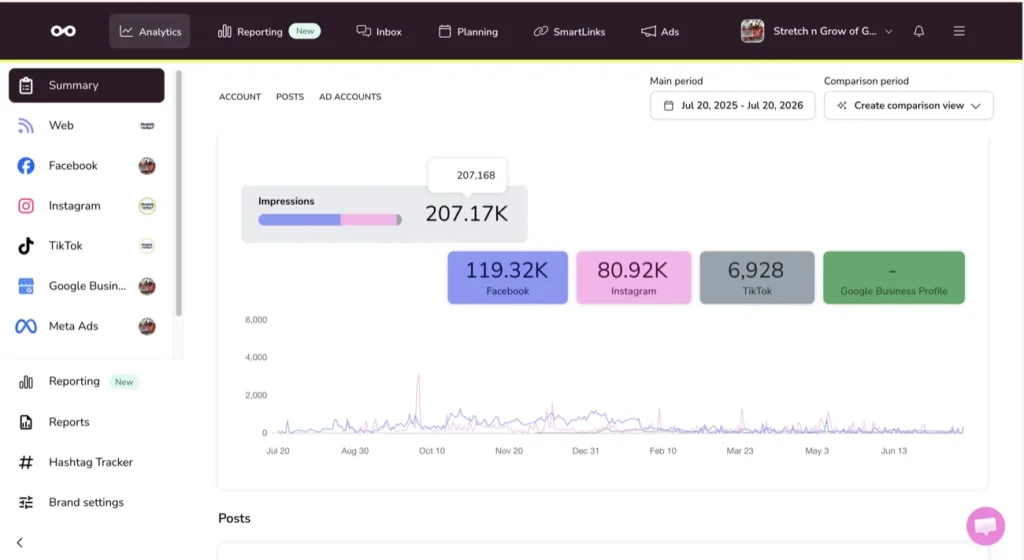Click the Reports document icon
Image resolution: width=1024 pixels, height=560 pixels.
pyautogui.click(x=25, y=422)
